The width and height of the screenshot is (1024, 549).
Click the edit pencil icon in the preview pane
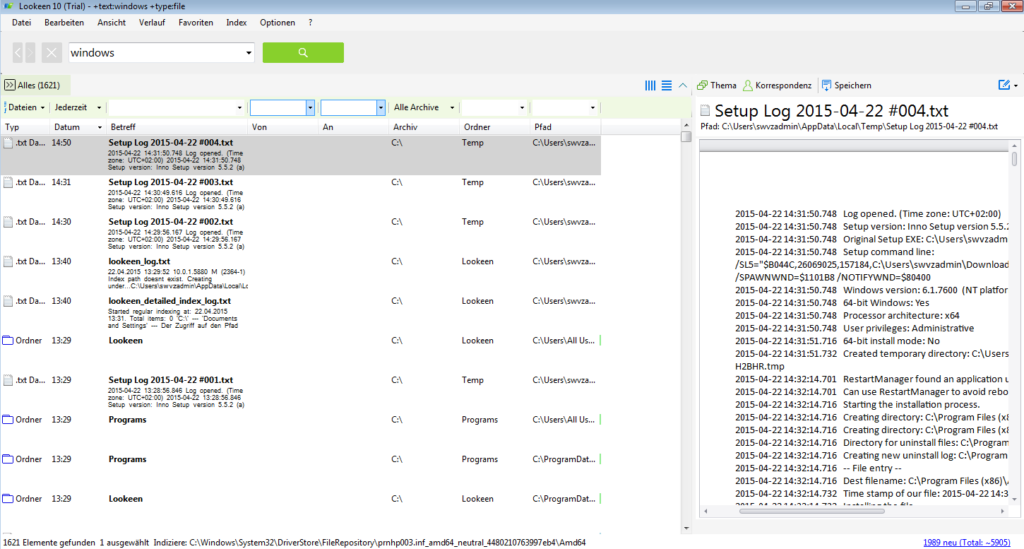point(1004,85)
